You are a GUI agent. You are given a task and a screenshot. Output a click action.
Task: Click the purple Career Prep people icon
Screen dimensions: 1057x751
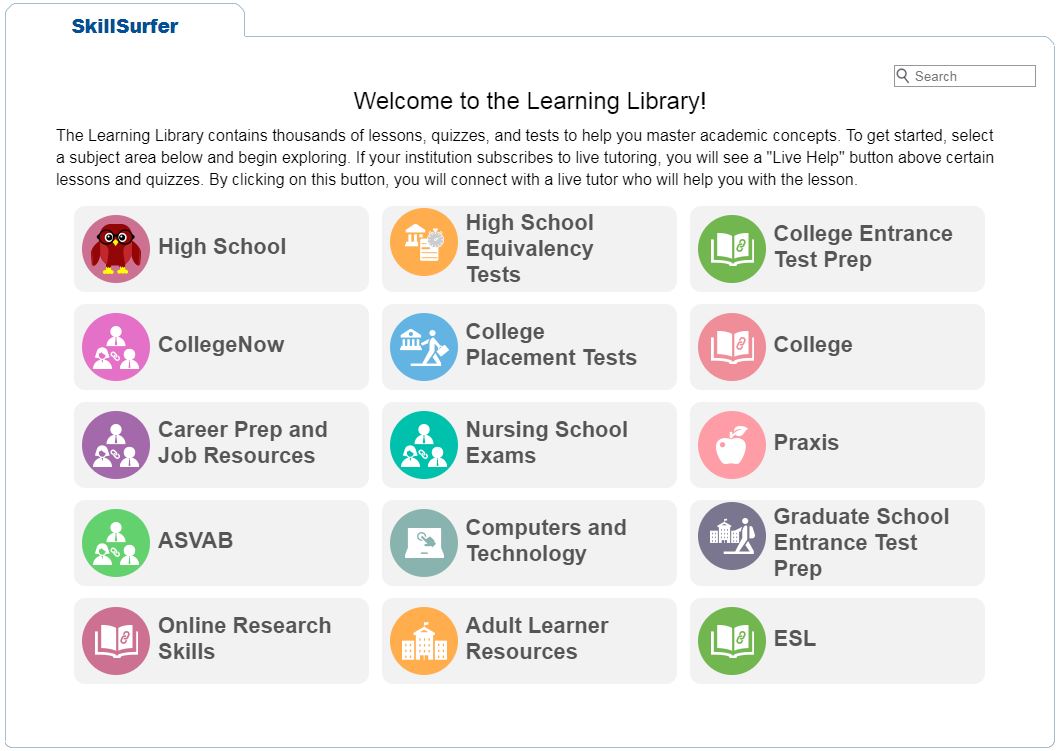(x=116, y=445)
